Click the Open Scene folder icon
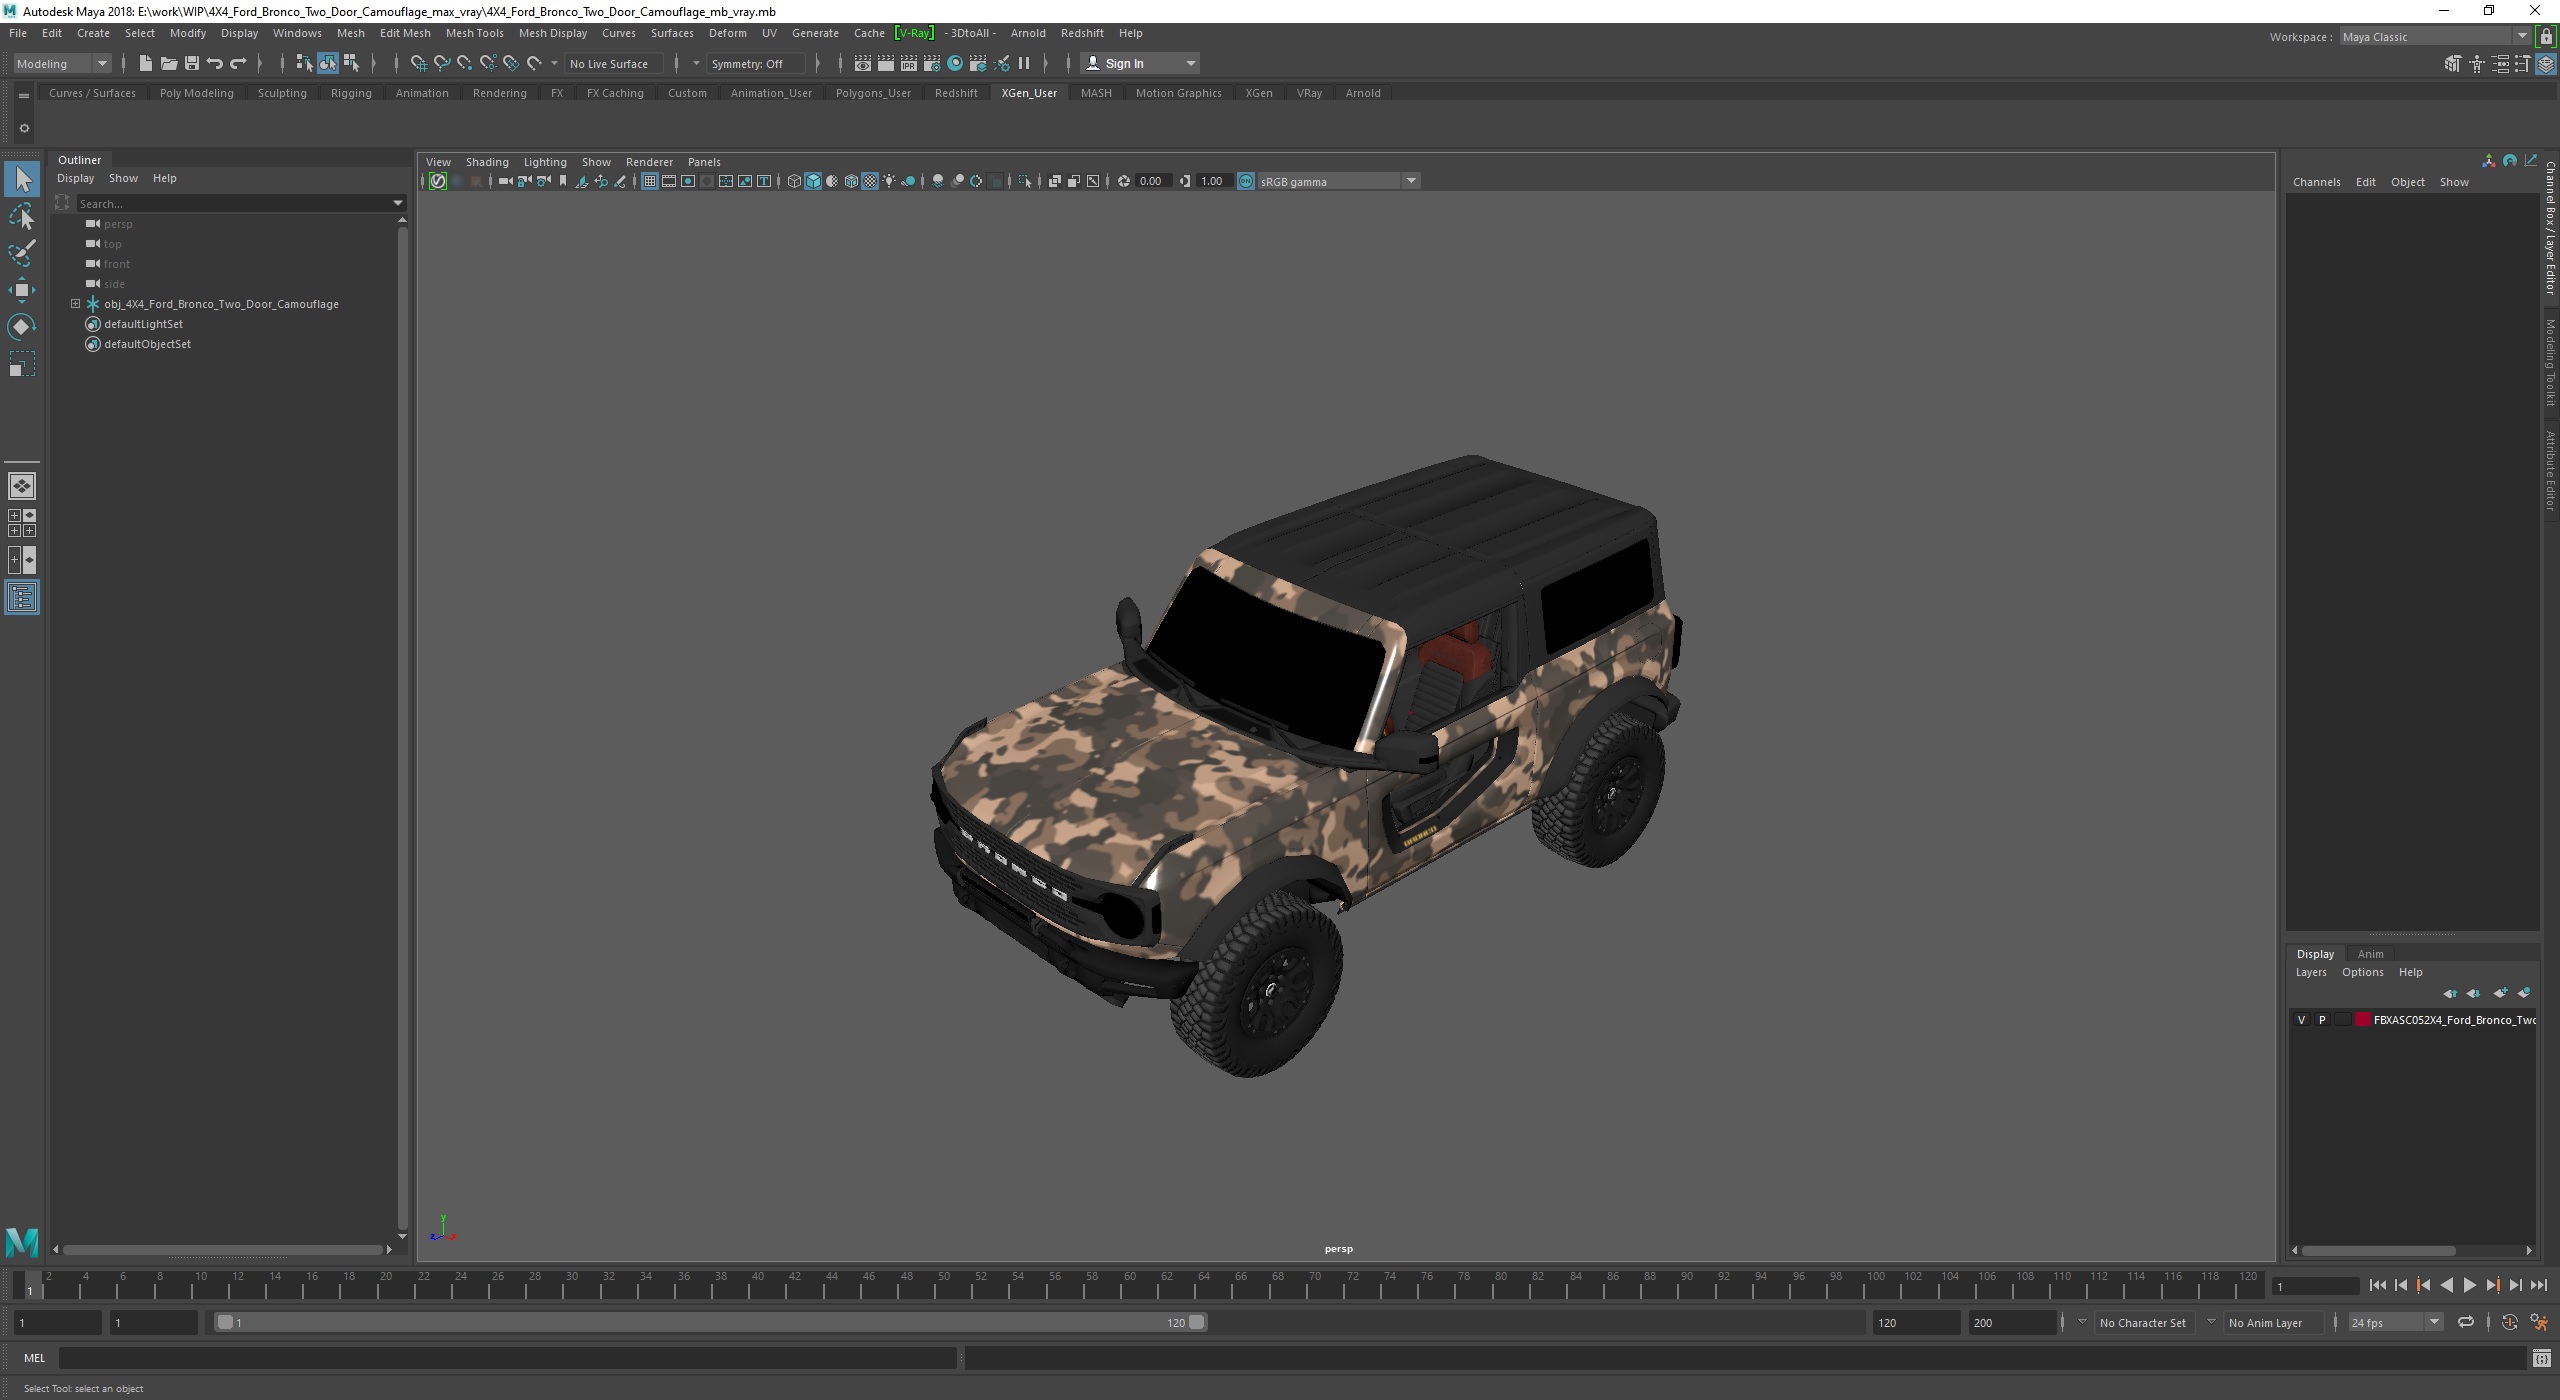Screen dimensions: 2560x1400 coord(168,64)
